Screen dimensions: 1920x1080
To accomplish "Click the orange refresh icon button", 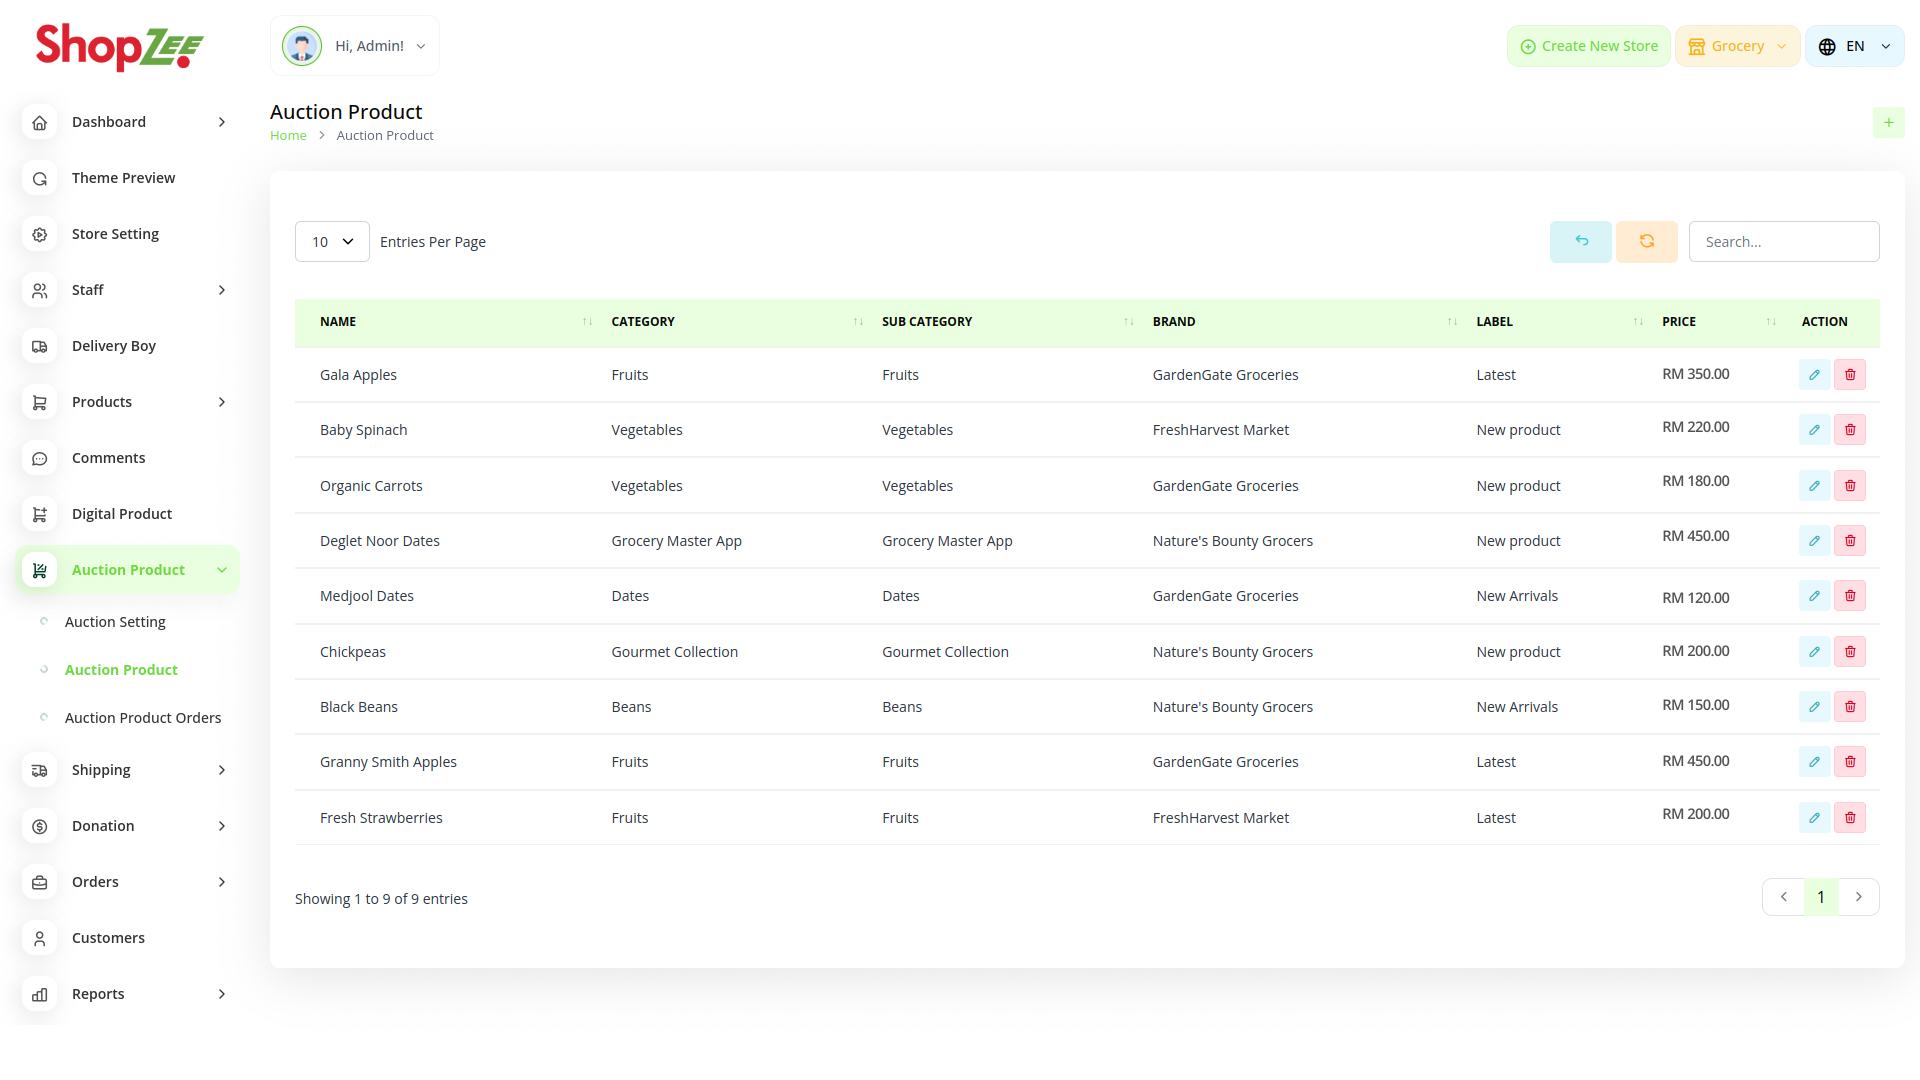I will click(x=1646, y=242).
